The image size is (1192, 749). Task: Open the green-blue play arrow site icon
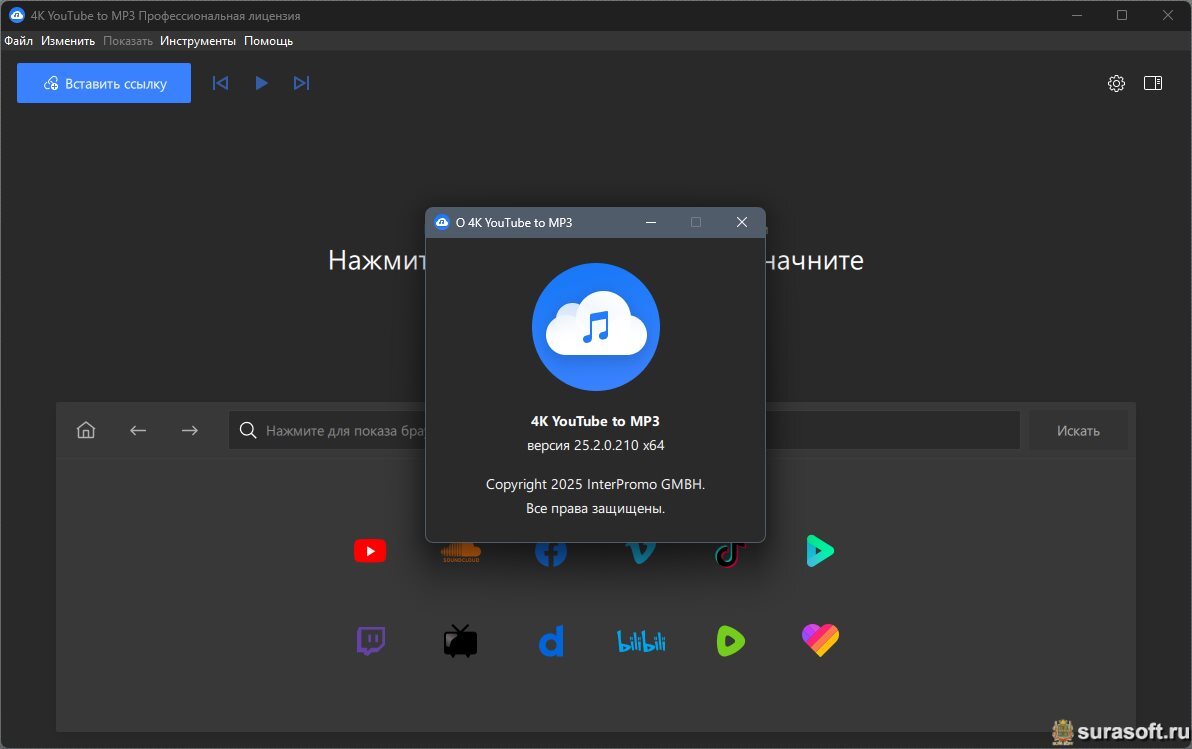(x=820, y=551)
